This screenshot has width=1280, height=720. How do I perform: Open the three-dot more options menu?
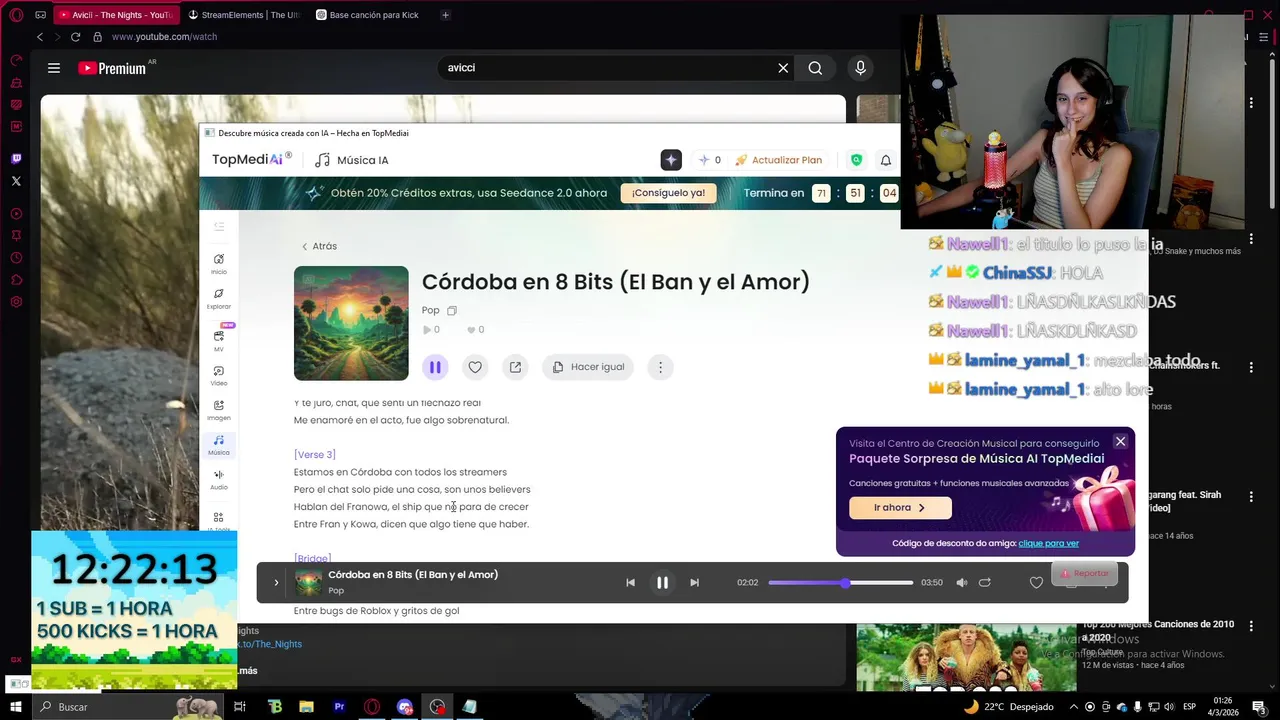pyautogui.click(x=660, y=367)
